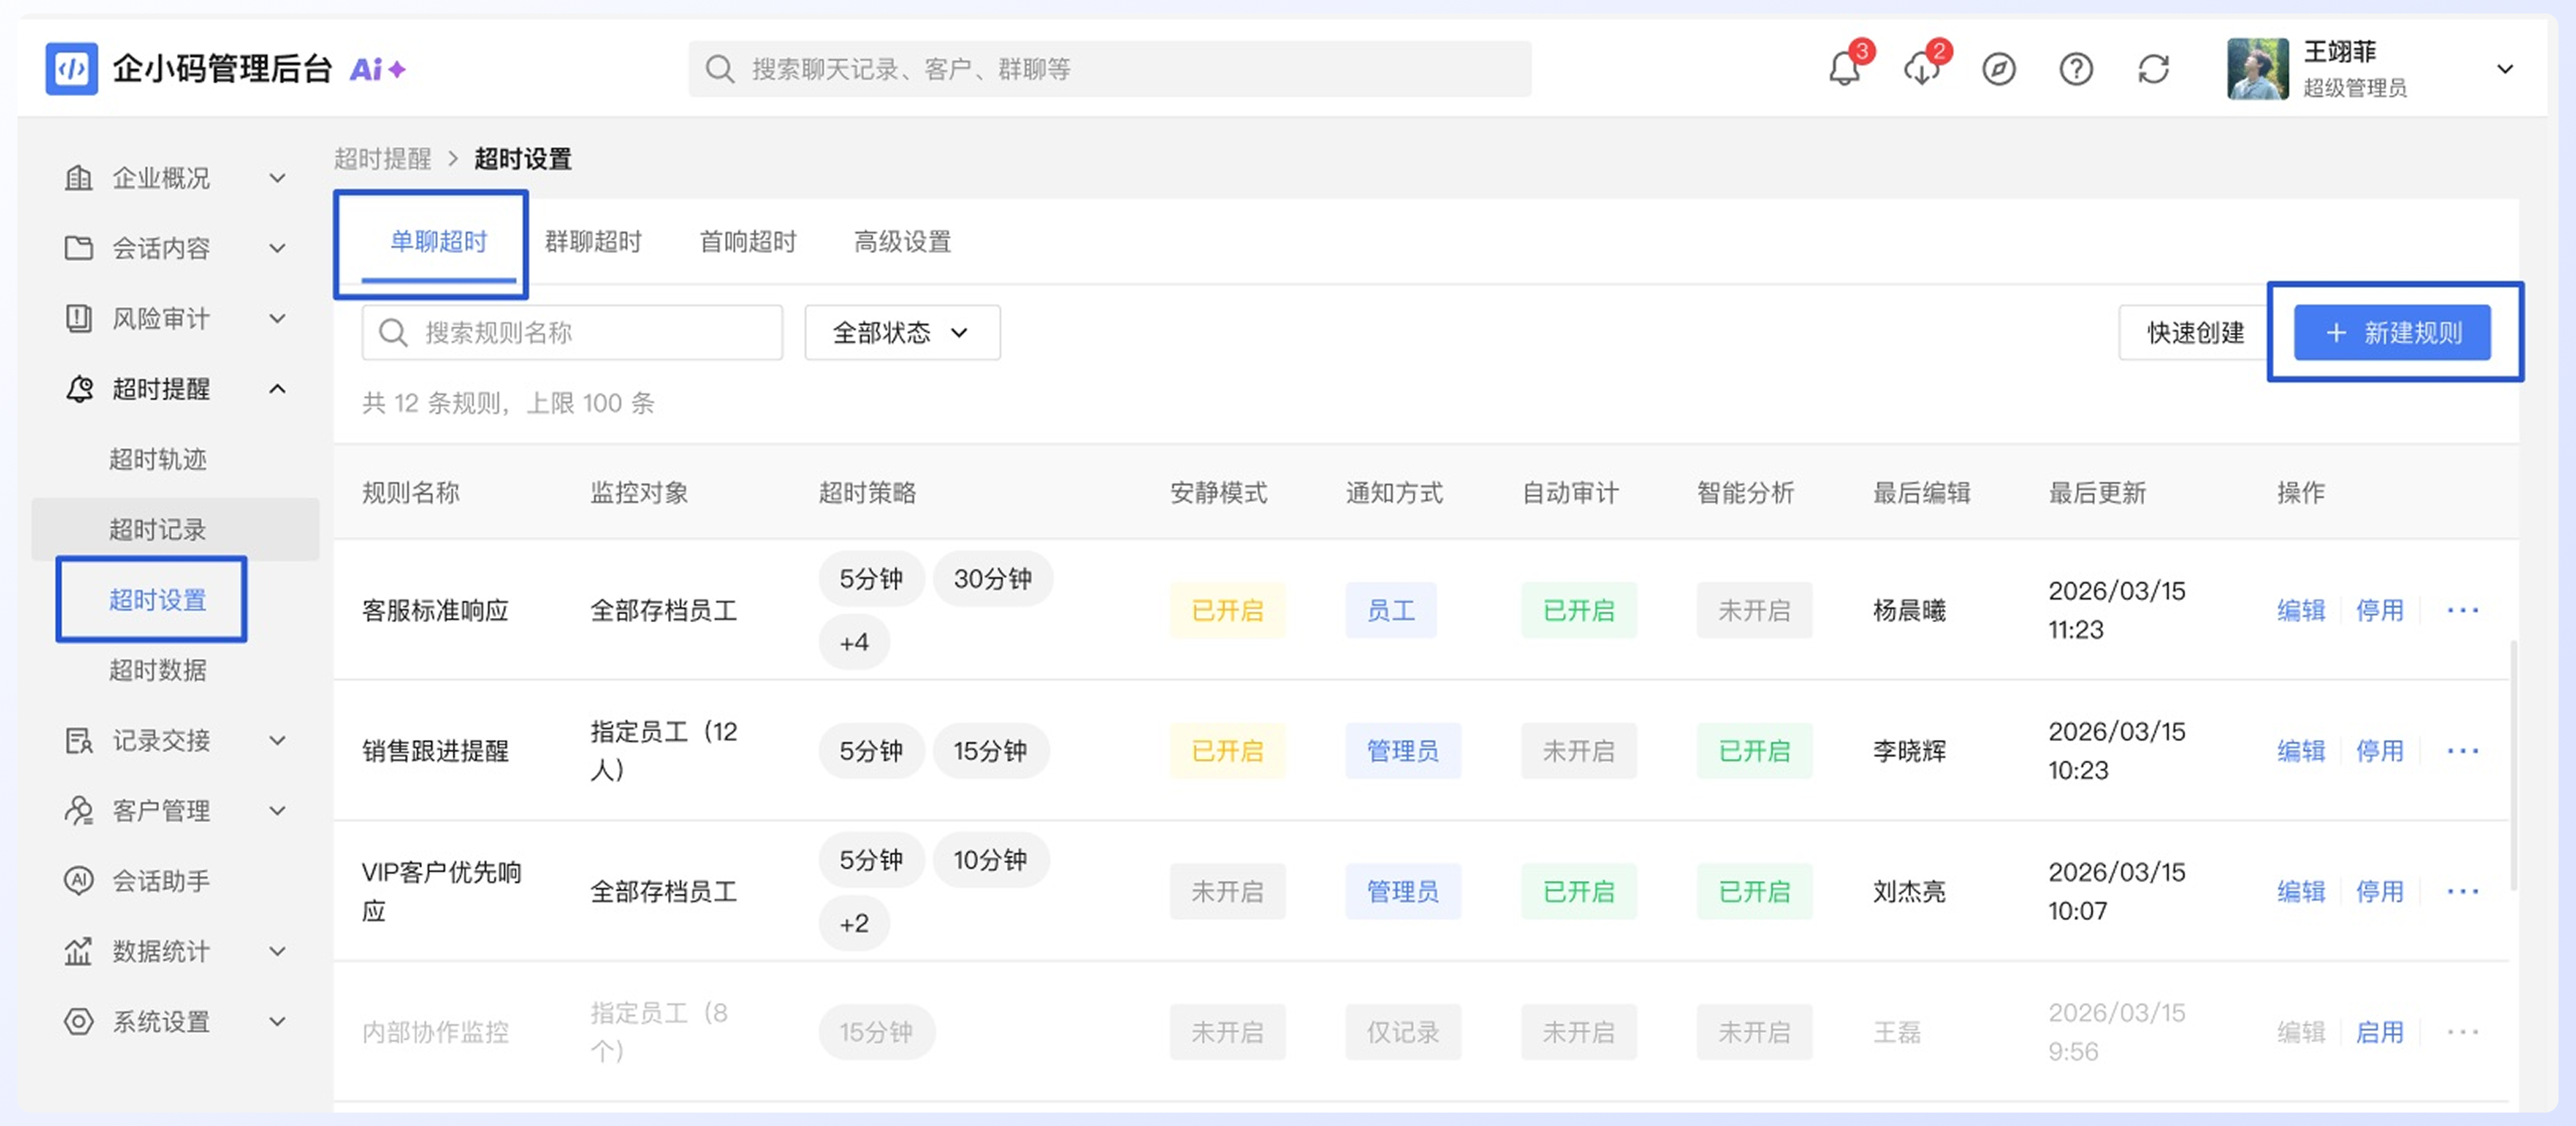Image resolution: width=2576 pixels, height=1126 pixels.
Task: Expand the 会话内容 sidebar menu
Action: pos(176,248)
